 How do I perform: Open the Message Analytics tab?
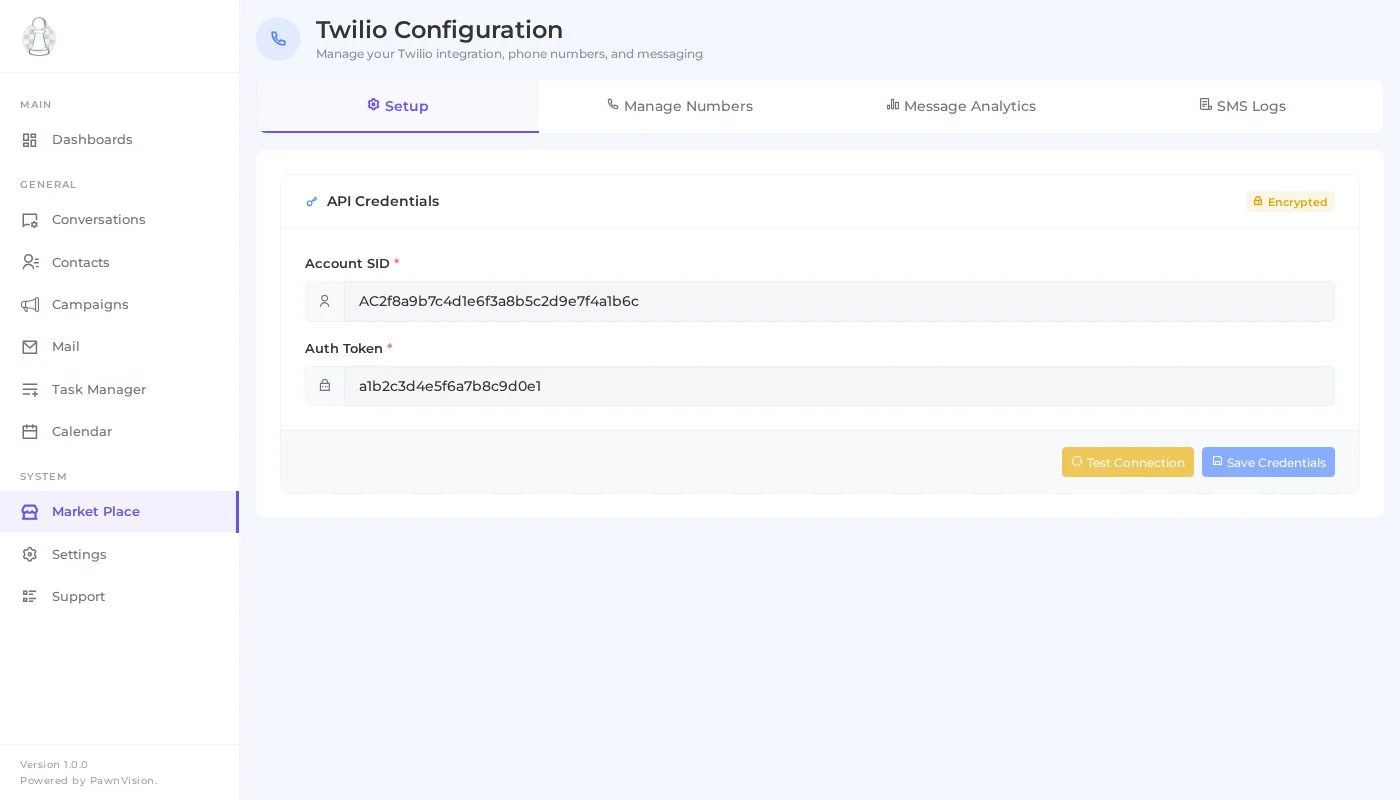[x=960, y=106]
